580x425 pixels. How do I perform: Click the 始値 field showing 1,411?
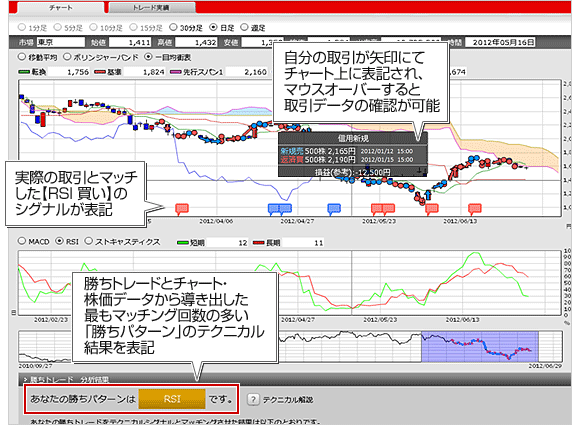[130, 43]
